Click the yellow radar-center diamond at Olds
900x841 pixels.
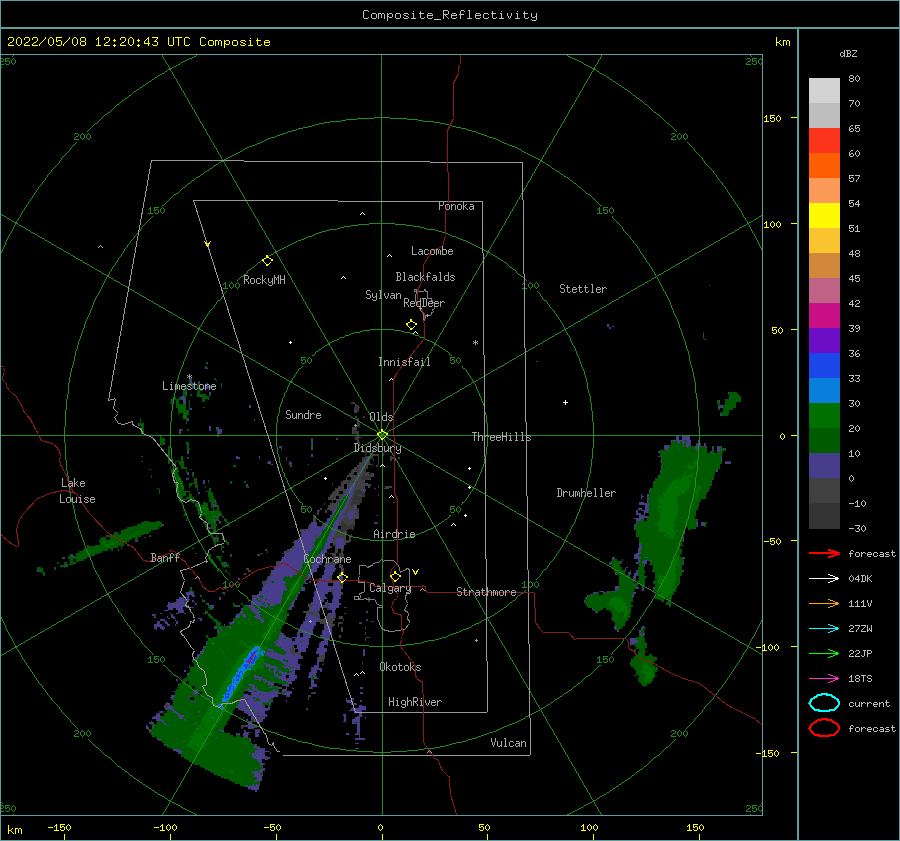[382, 435]
